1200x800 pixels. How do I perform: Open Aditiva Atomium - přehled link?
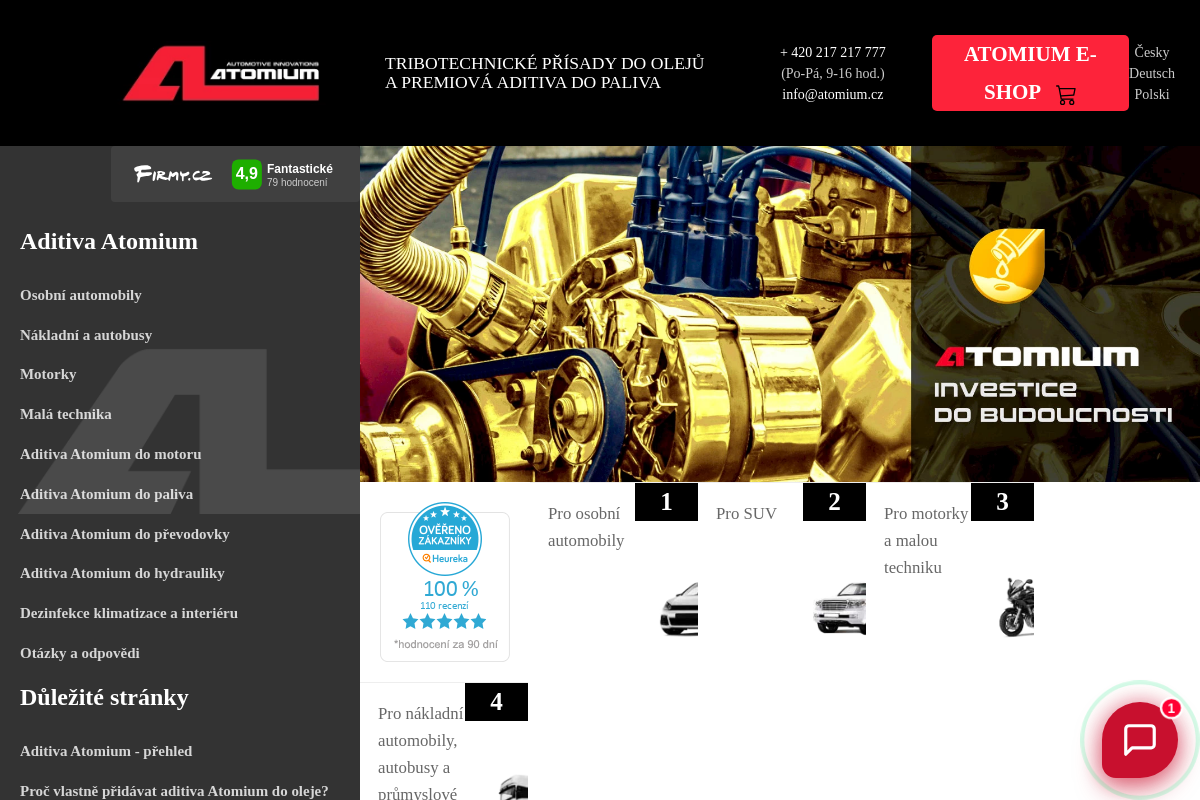coord(106,751)
